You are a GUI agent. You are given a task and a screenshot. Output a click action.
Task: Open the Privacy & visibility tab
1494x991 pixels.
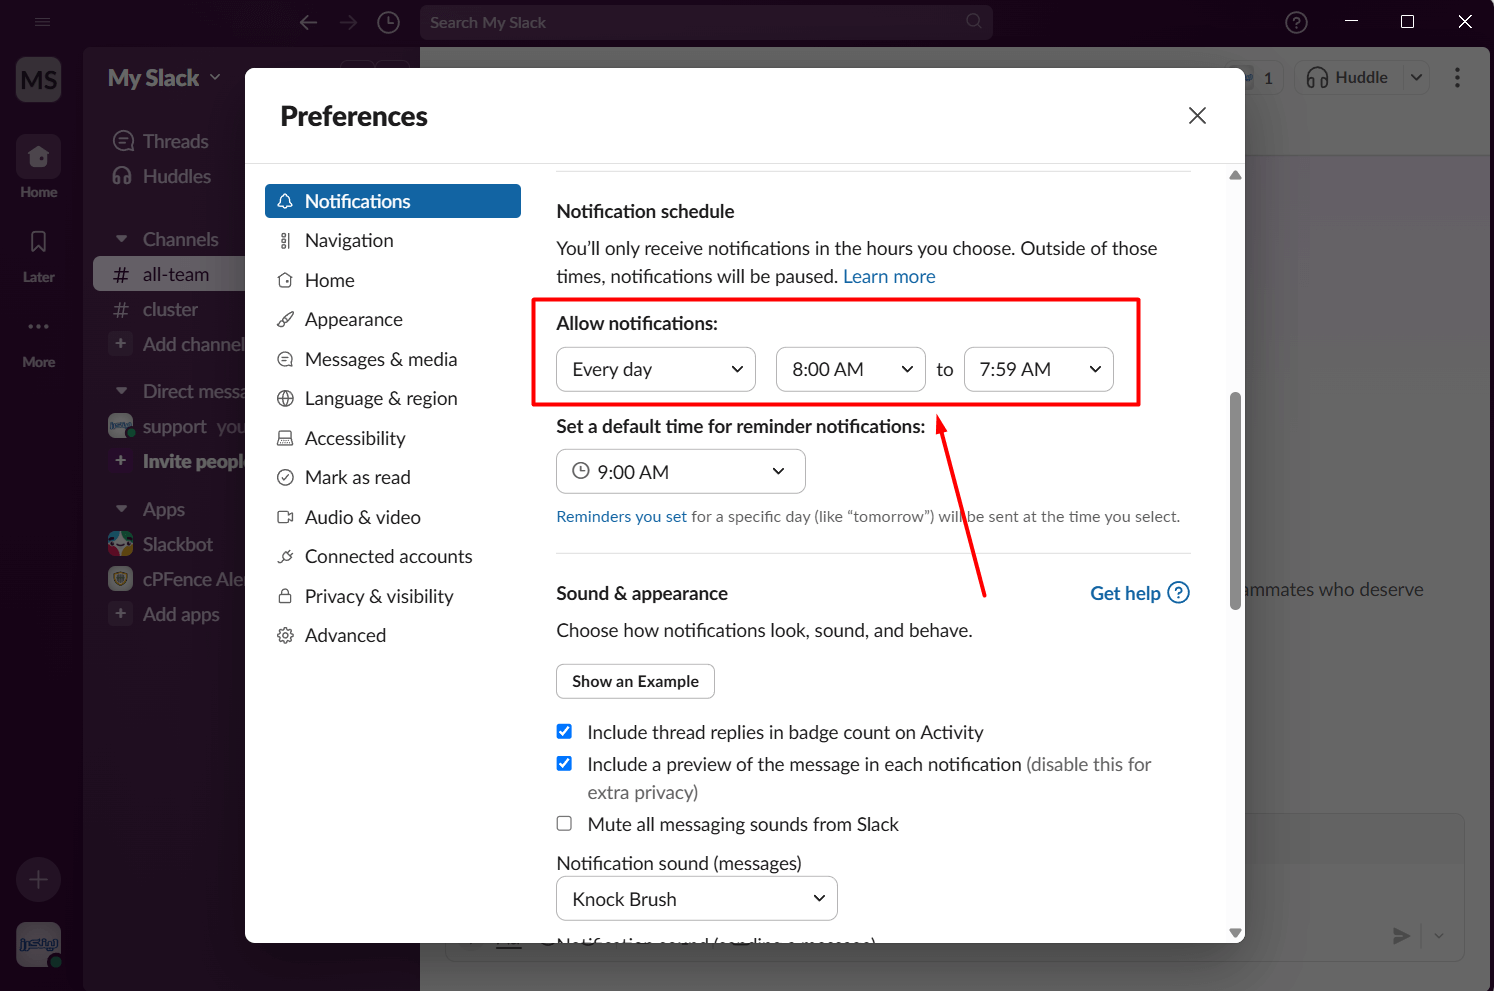pyautogui.click(x=378, y=596)
